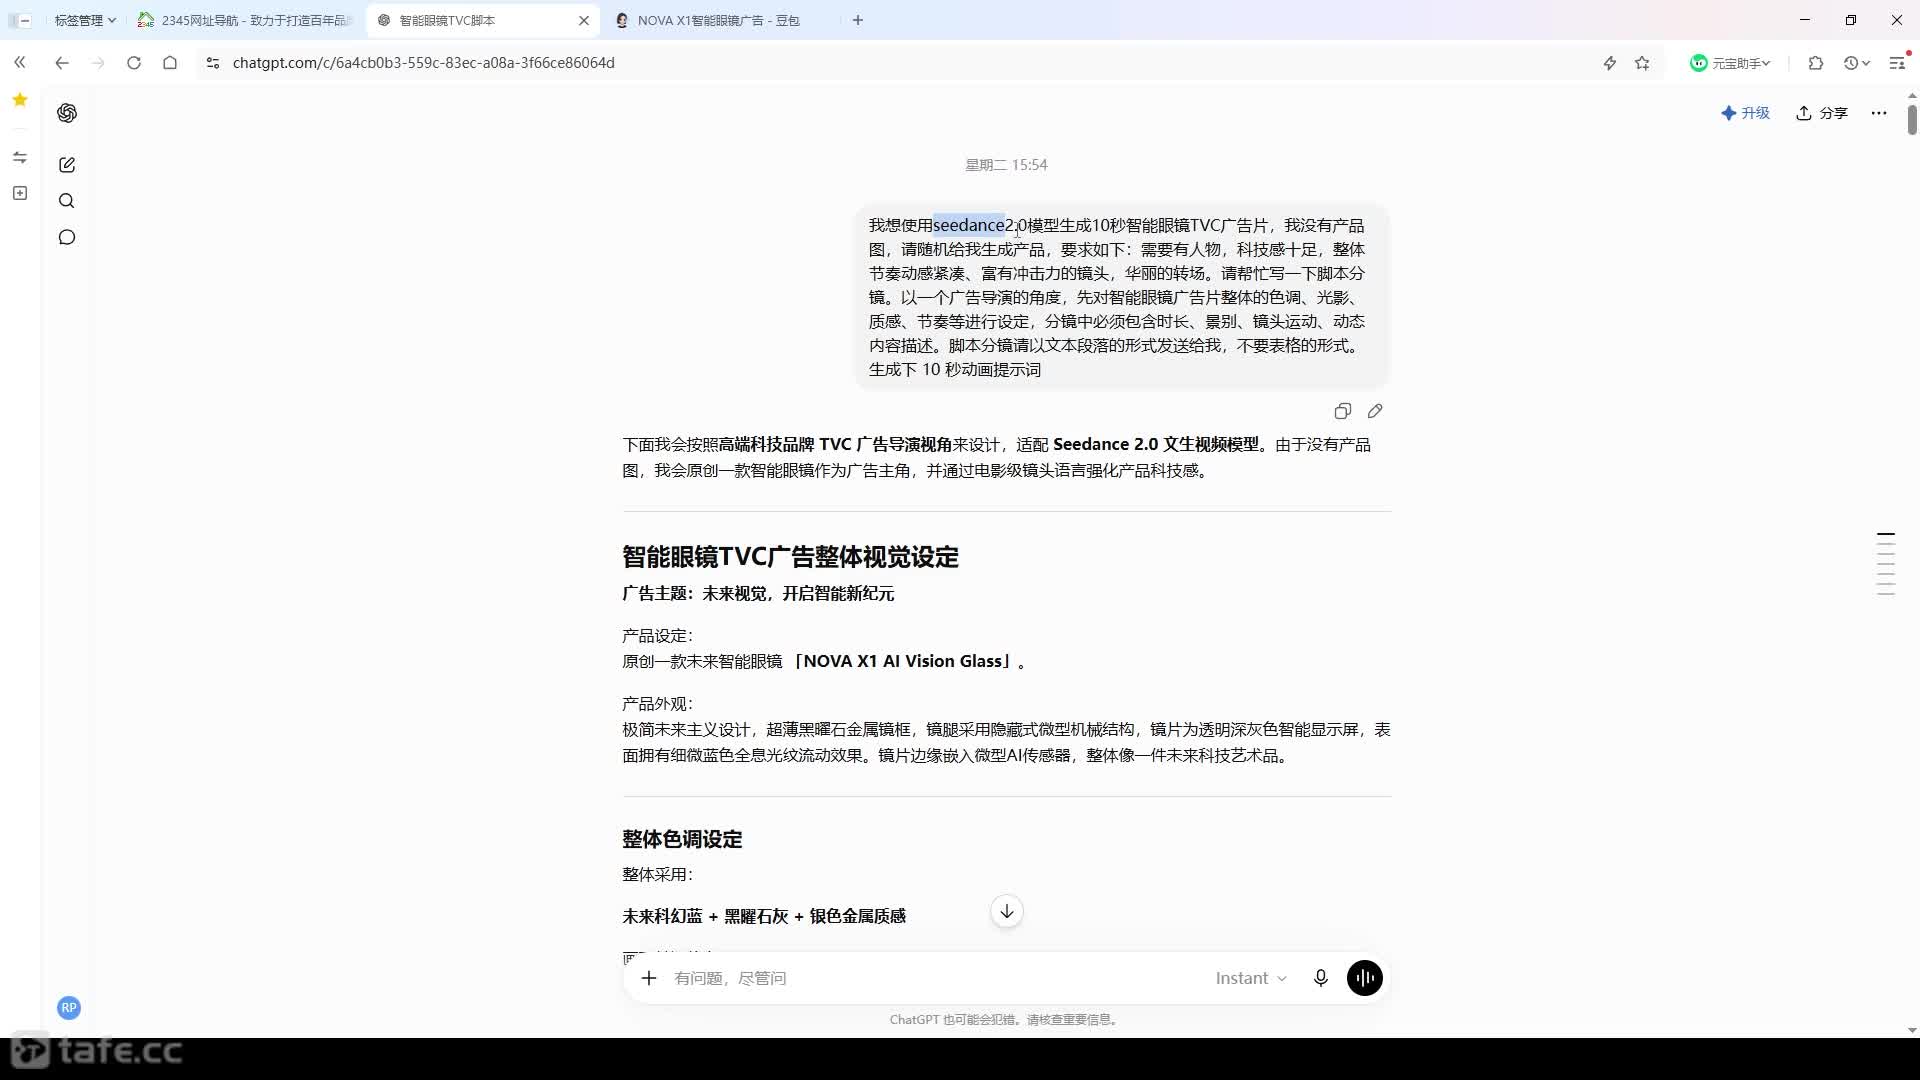Click the 升级 upgrade button
This screenshot has height=1080, width=1920.
pyautogui.click(x=1745, y=113)
